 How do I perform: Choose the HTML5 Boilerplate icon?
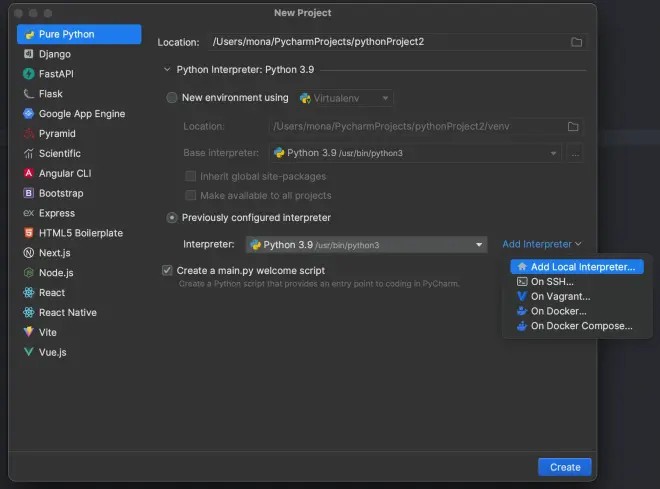pos(29,233)
